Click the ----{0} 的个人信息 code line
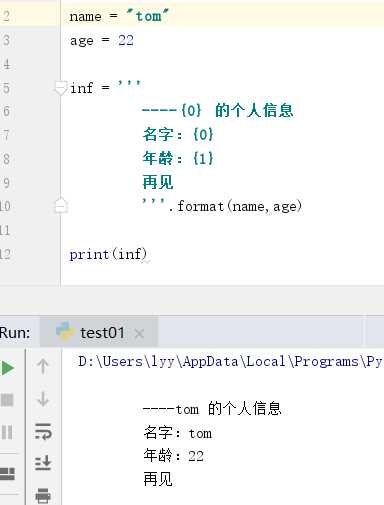The image size is (384, 505). (218, 110)
